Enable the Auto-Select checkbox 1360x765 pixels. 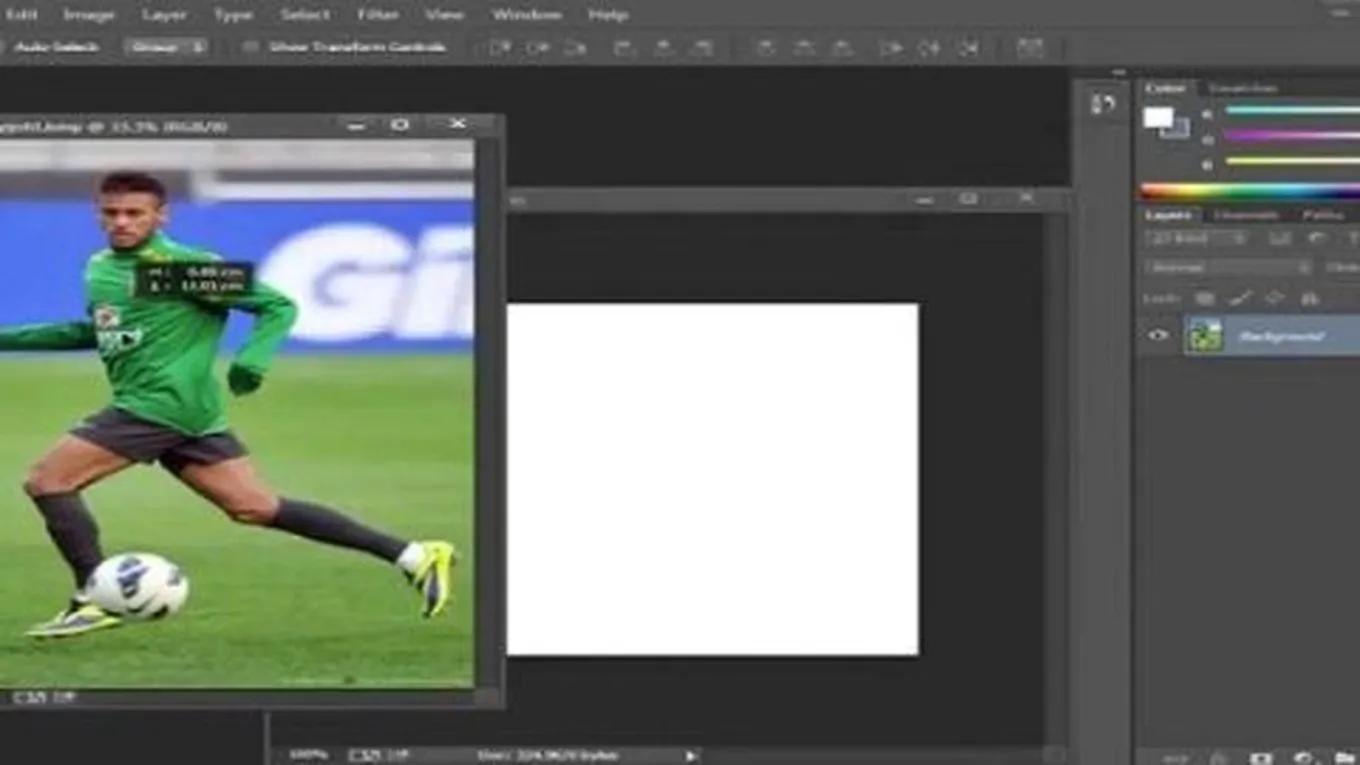coord(6,47)
